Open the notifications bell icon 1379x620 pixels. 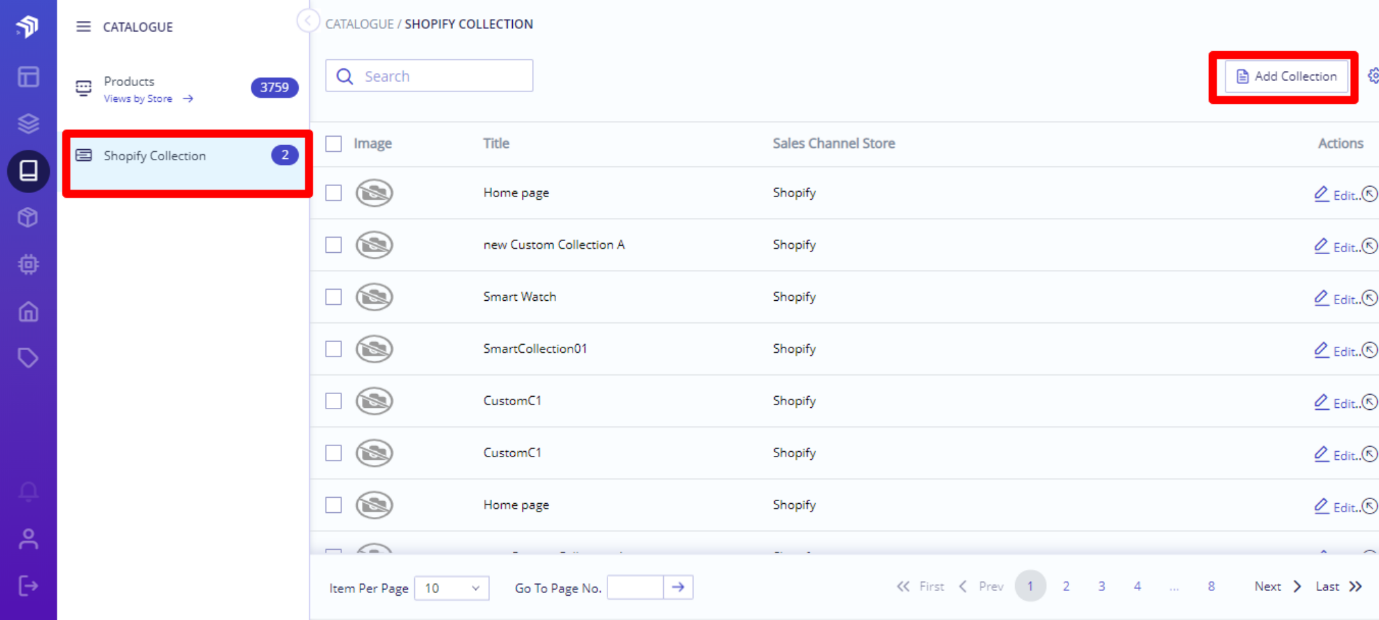[28, 492]
